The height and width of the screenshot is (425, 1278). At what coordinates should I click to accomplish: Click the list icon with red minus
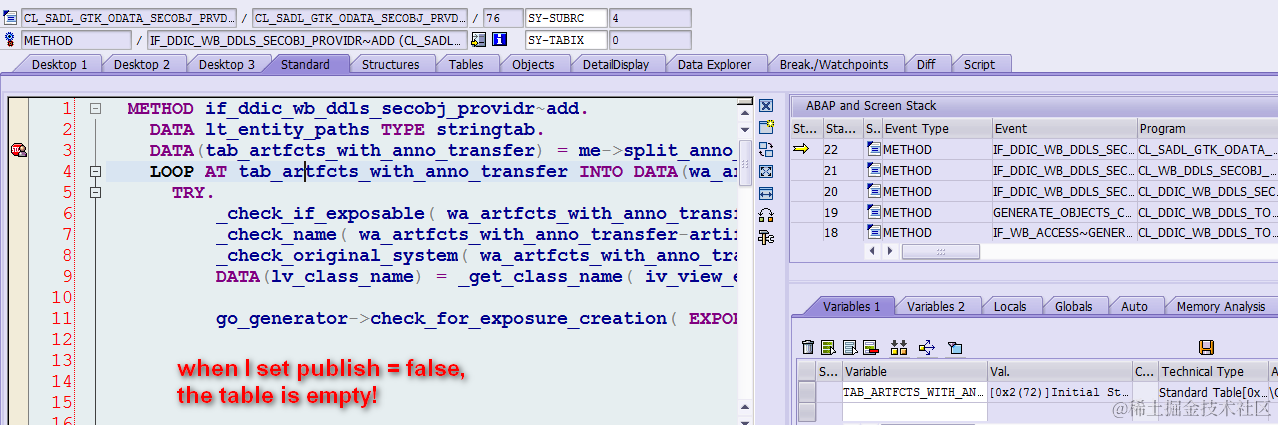[x=870, y=347]
